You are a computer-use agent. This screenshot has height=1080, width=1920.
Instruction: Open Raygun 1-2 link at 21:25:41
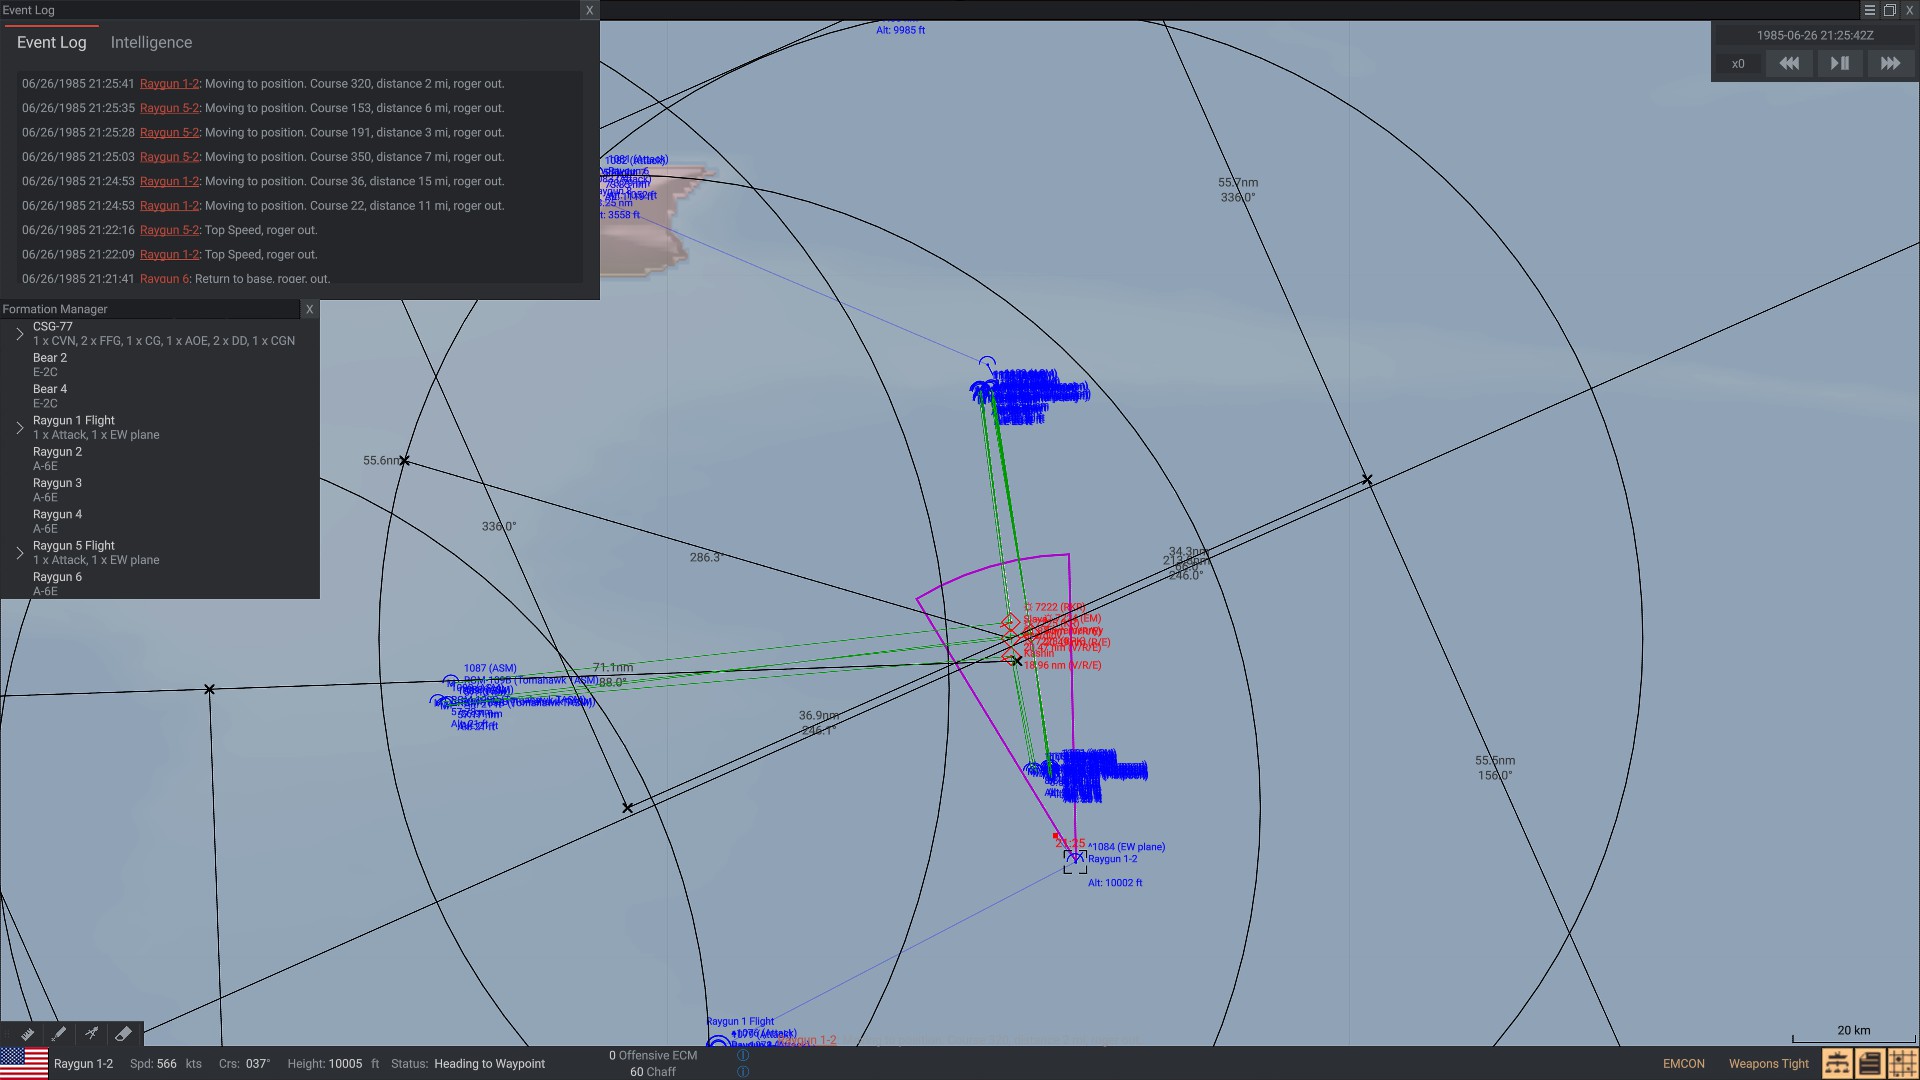pyautogui.click(x=169, y=84)
